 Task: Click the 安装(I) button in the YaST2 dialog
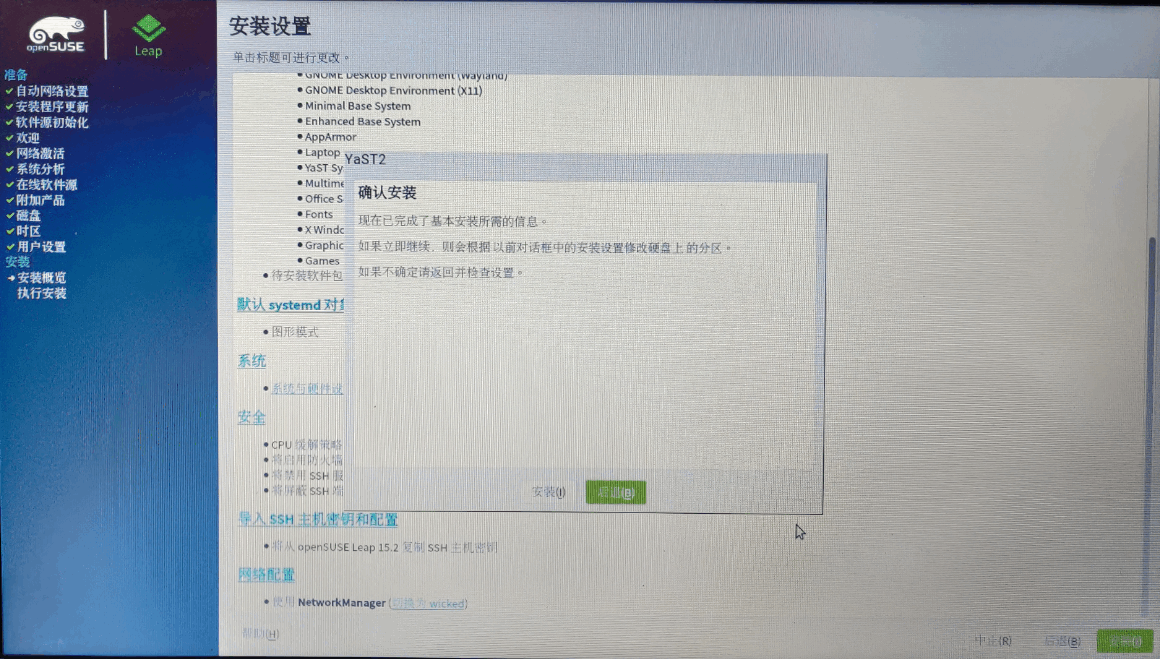point(548,493)
